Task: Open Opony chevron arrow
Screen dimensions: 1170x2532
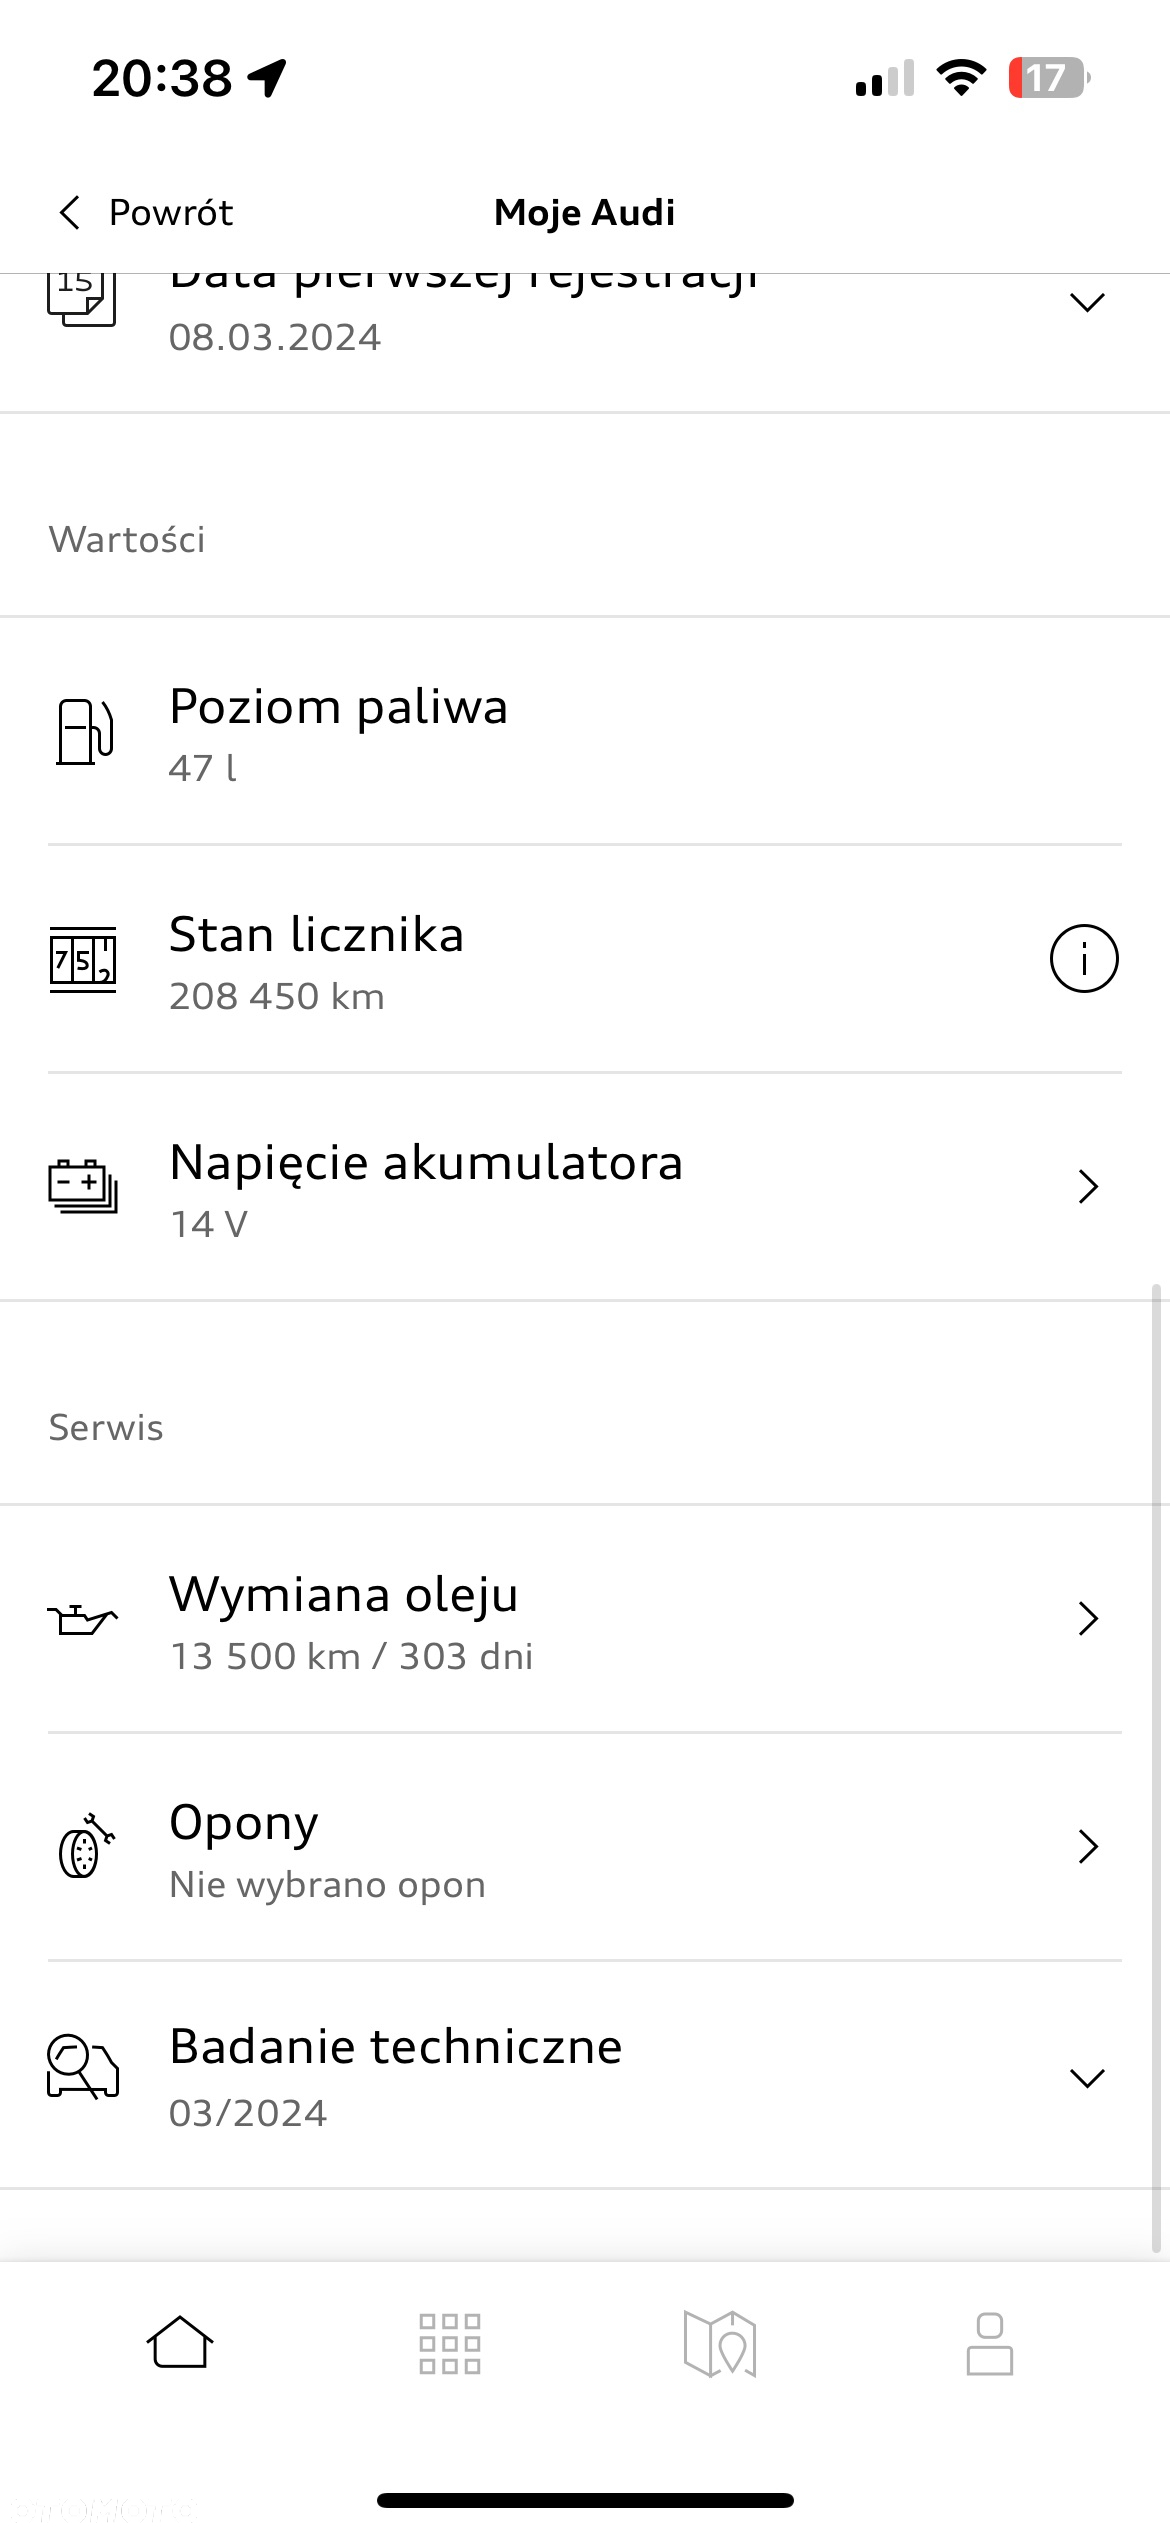Action: [1088, 1846]
